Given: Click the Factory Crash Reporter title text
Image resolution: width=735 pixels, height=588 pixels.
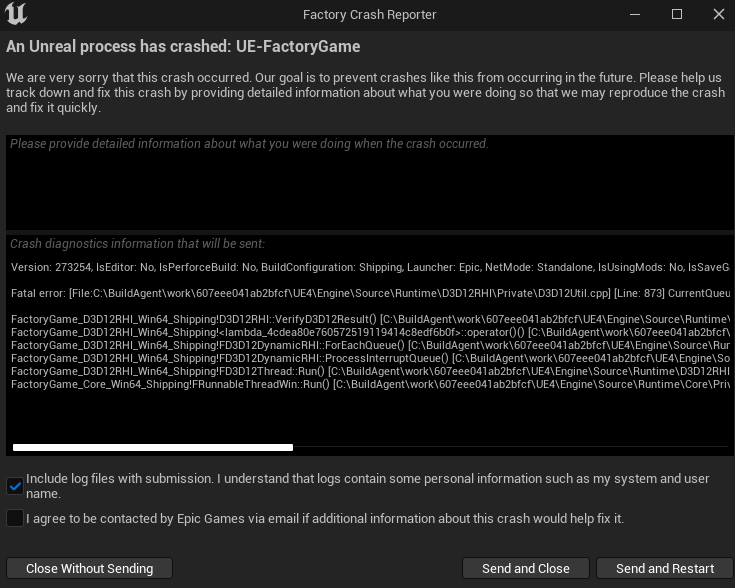Looking at the screenshot, I should point(369,15).
